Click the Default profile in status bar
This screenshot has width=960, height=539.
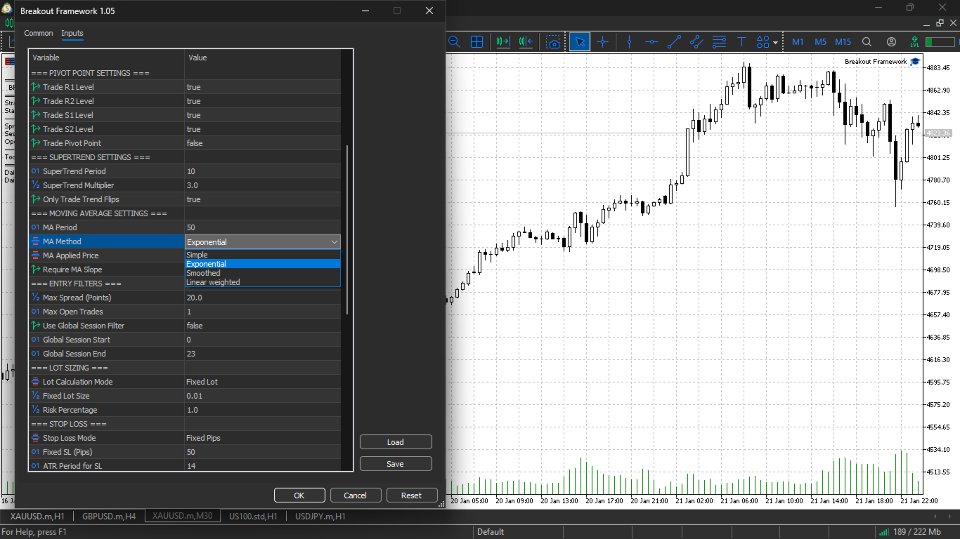coord(490,532)
